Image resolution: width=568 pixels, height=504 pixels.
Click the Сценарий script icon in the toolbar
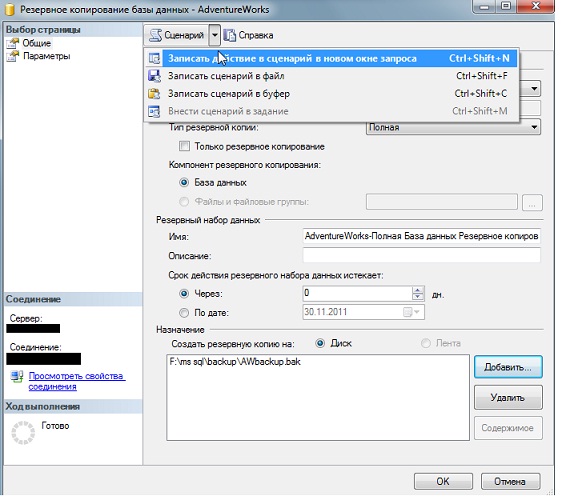point(156,35)
